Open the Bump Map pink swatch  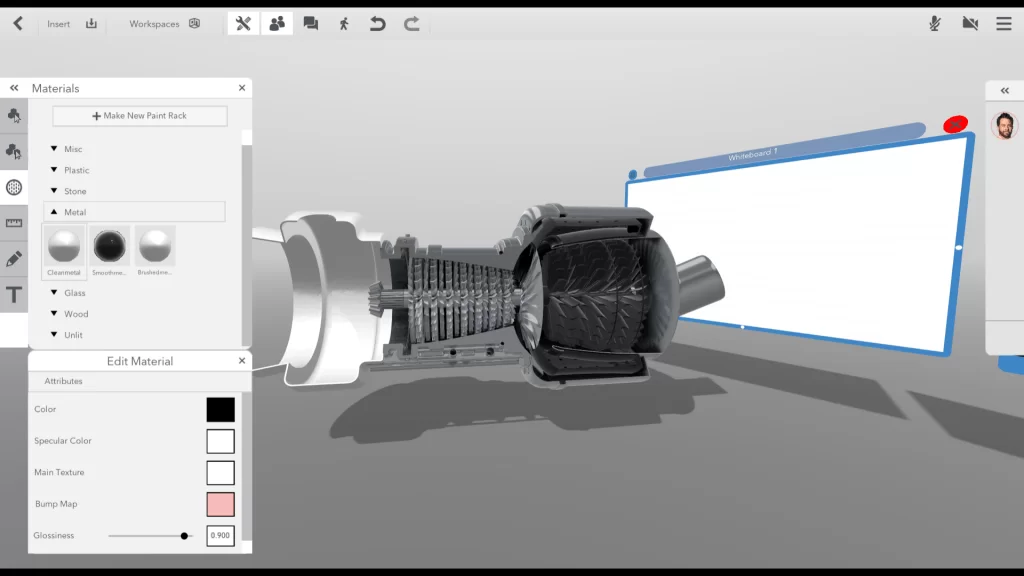220,504
